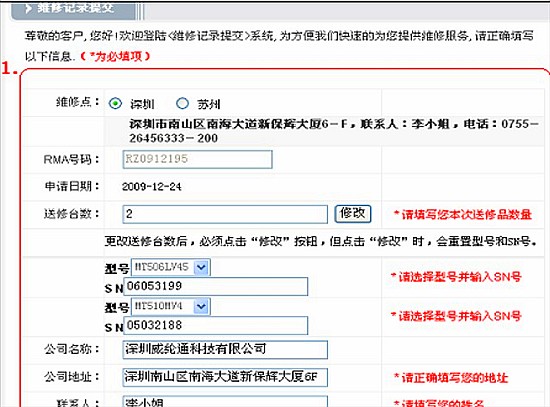Open the first 型号 model dropdown
This screenshot has width=550, height=407.
coord(170,267)
